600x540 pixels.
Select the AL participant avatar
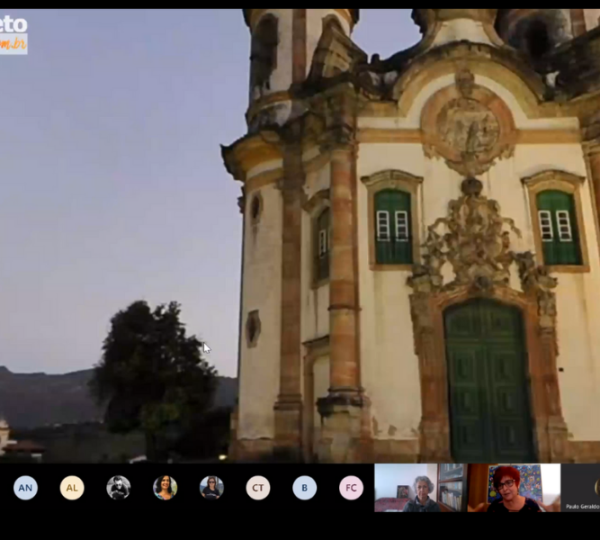[72, 488]
